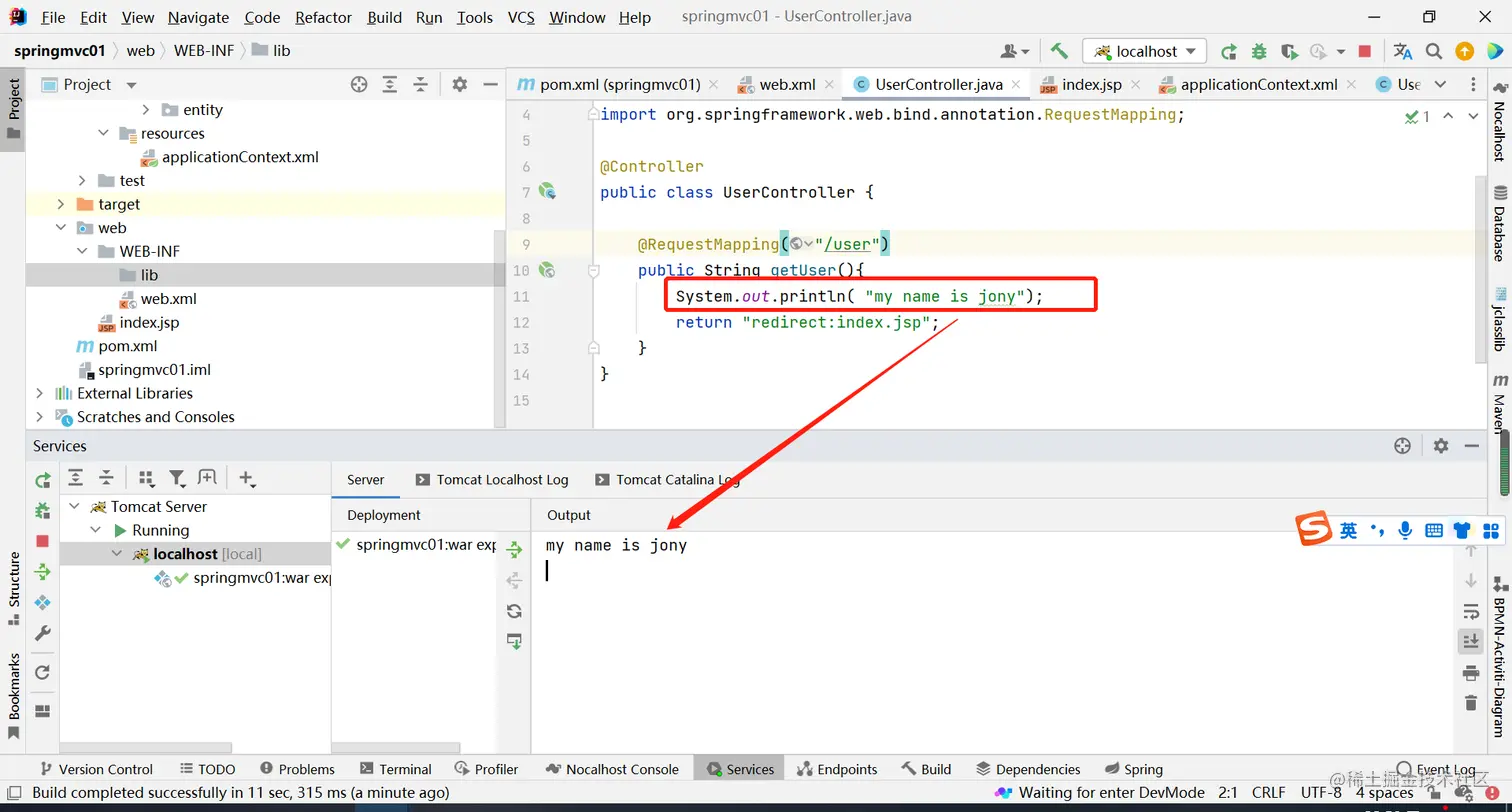Collapse the resources folder
This screenshot has width=1512, height=812.
(x=104, y=133)
